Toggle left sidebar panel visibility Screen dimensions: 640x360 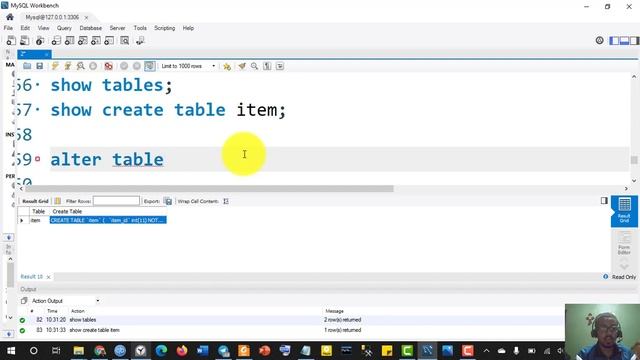click(614, 40)
